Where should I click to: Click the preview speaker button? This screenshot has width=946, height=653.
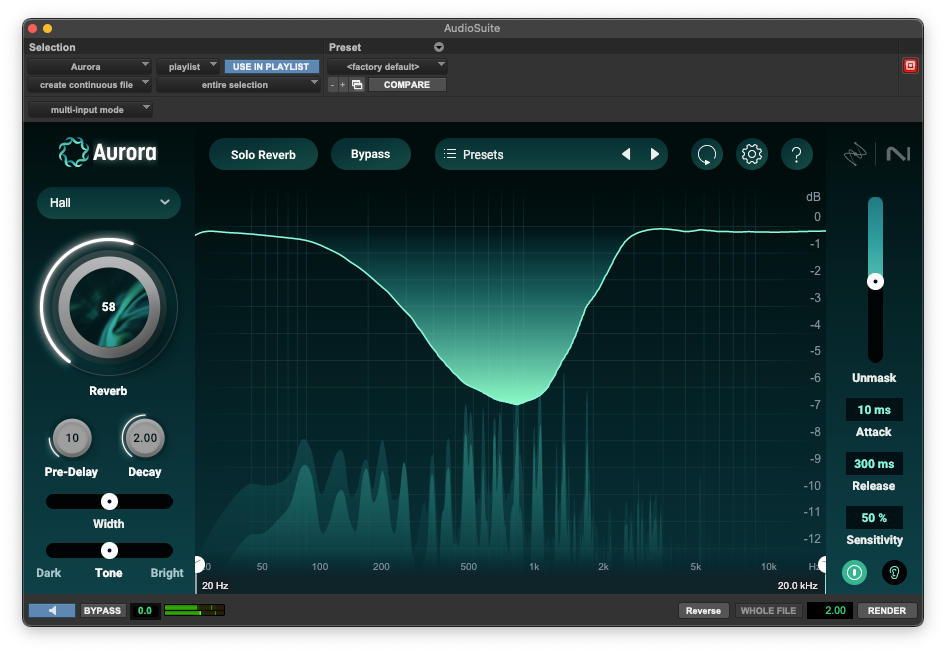click(x=52, y=610)
